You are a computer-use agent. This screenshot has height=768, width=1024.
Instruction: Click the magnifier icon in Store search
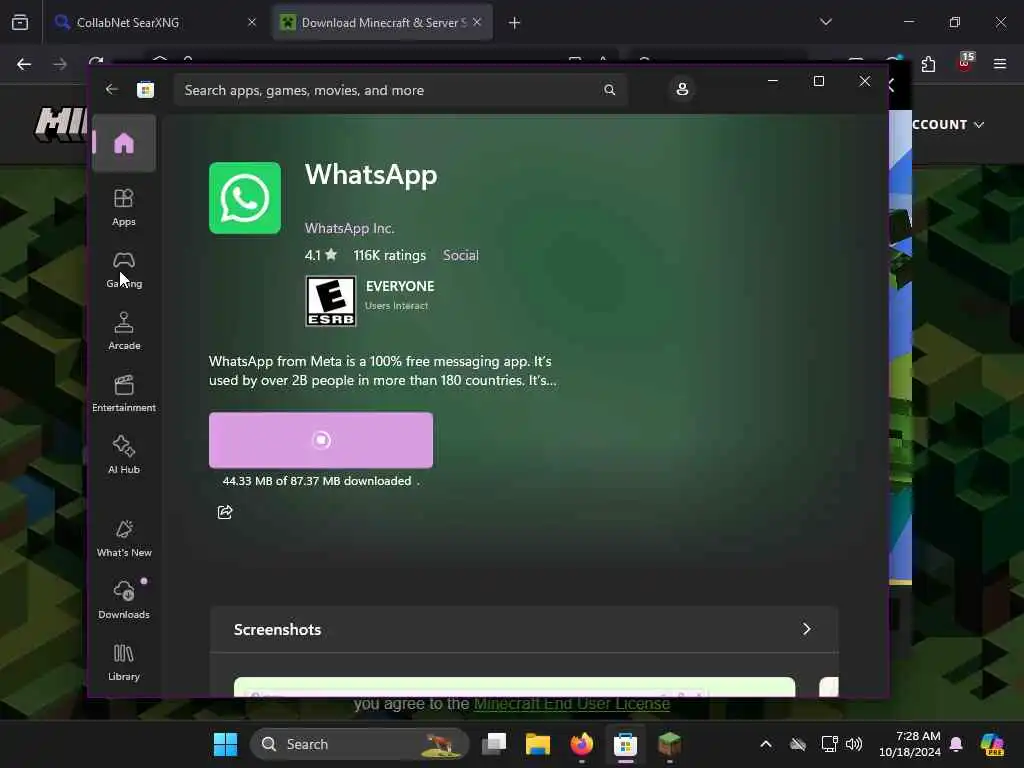[609, 90]
